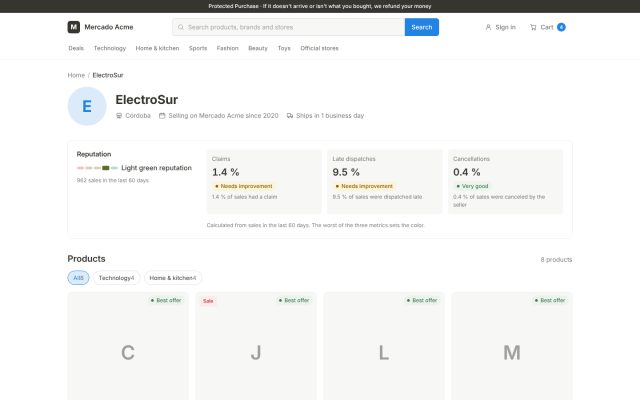Click Needs improvement badge under Late dispatches
This screenshot has width=640, height=400.
coord(364,186)
